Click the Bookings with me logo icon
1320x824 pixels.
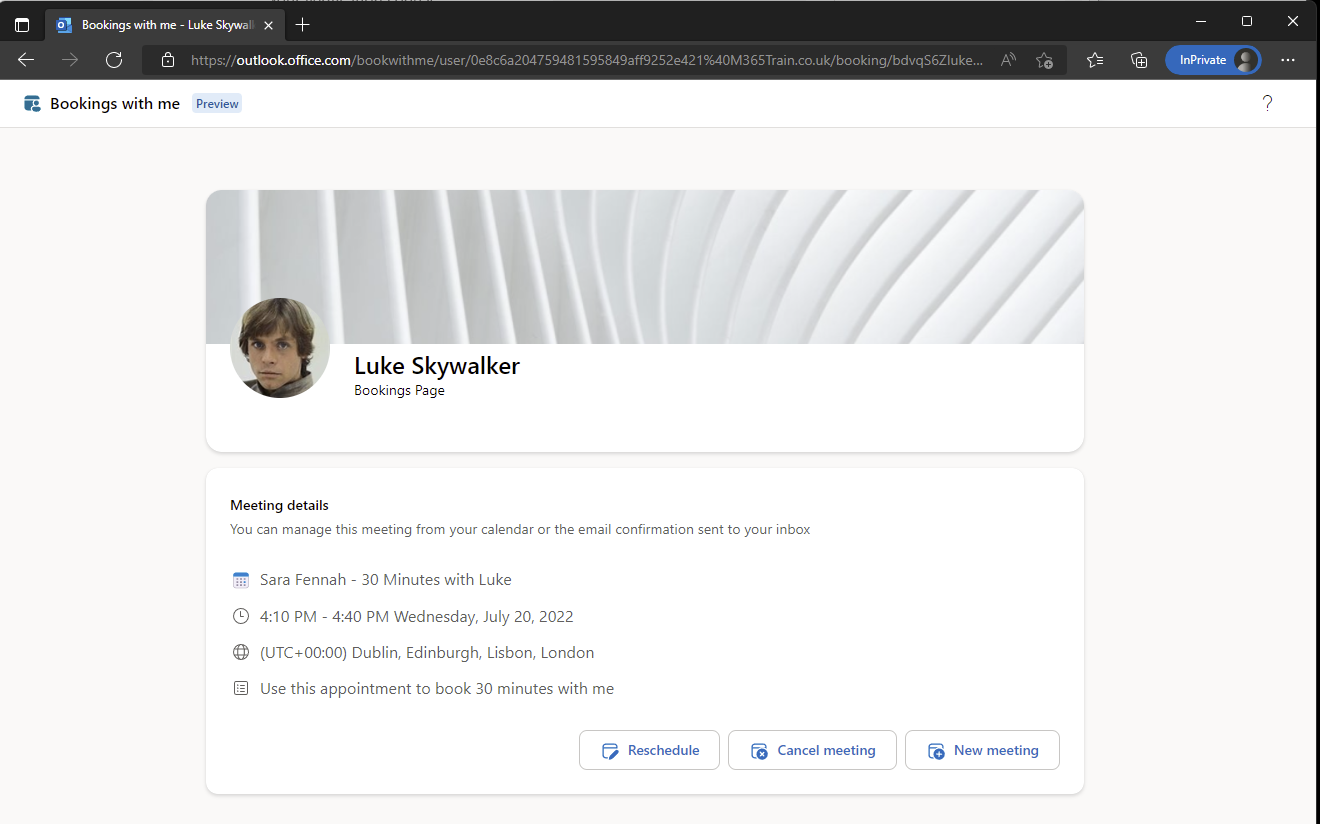[x=32, y=104]
